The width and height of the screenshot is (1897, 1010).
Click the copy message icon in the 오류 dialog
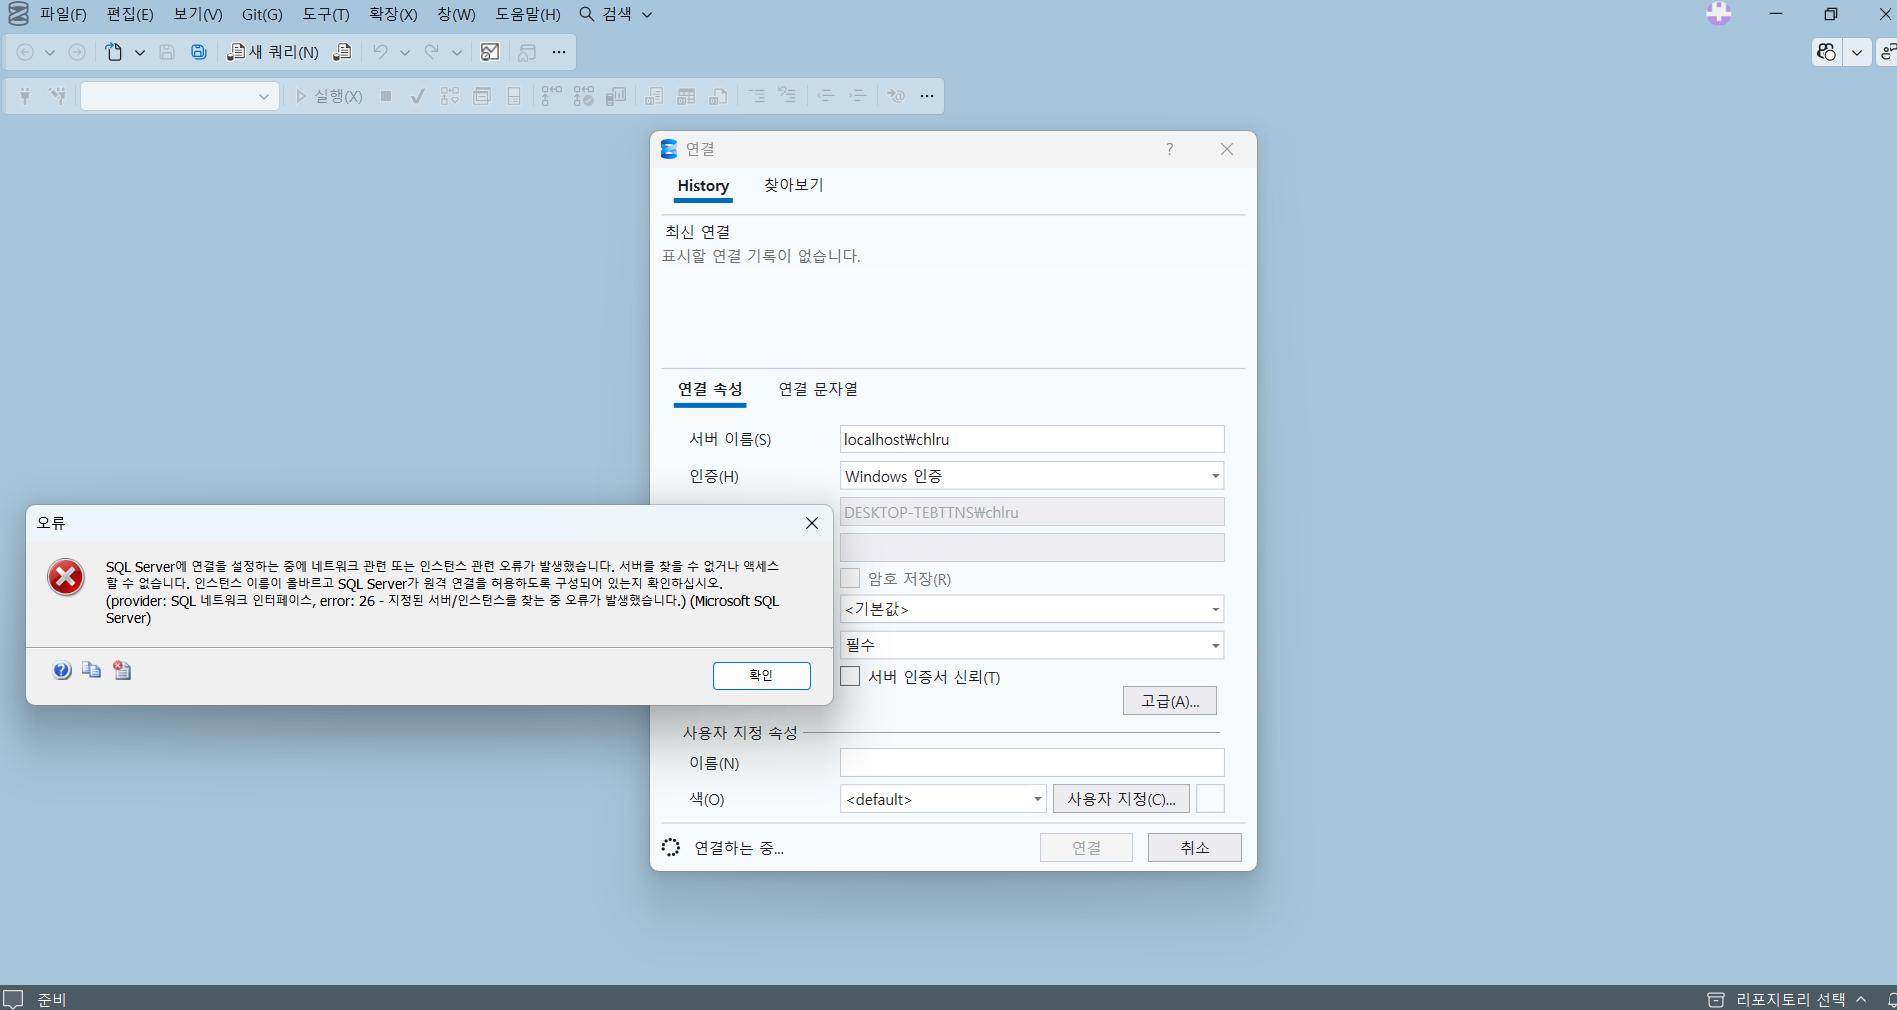click(x=91, y=670)
